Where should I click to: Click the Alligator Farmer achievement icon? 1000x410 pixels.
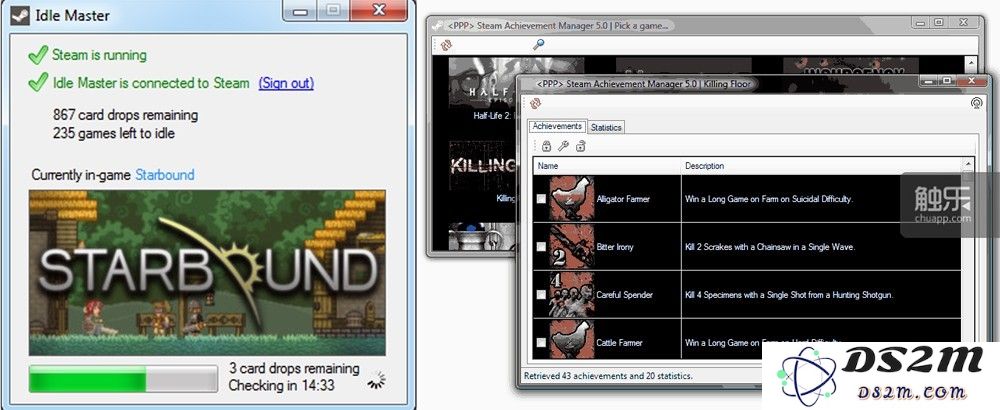pyautogui.click(x=572, y=199)
